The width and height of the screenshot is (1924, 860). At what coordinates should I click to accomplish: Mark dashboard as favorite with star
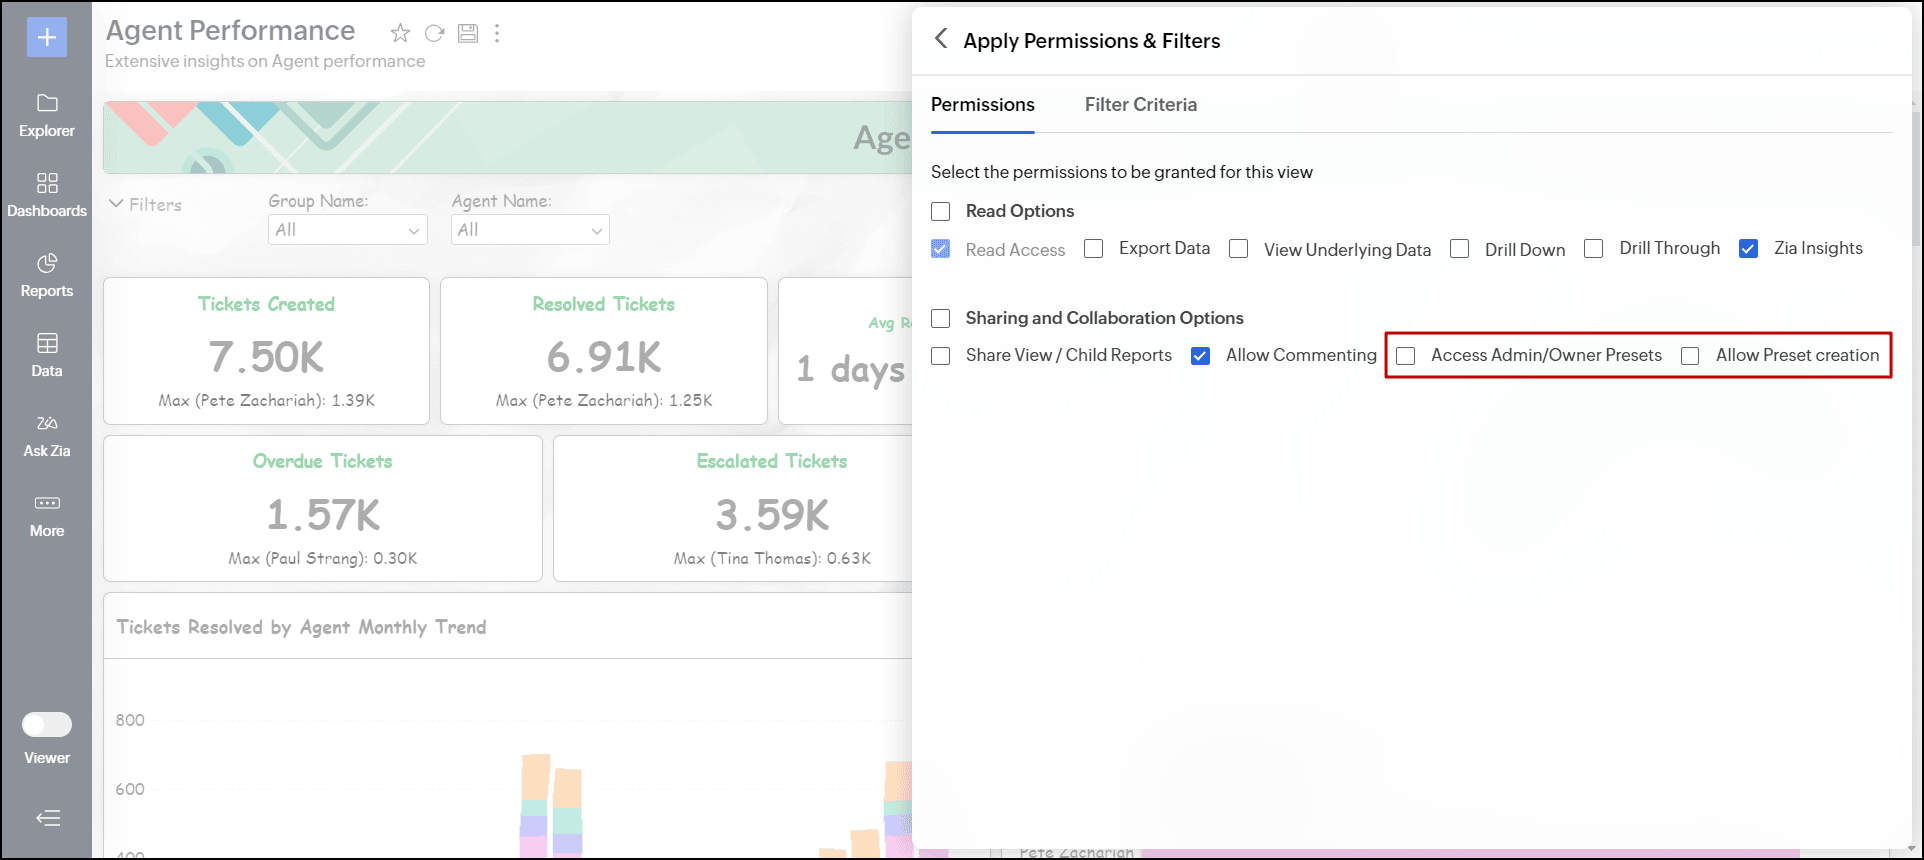pyautogui.click(x=400, y=34)
